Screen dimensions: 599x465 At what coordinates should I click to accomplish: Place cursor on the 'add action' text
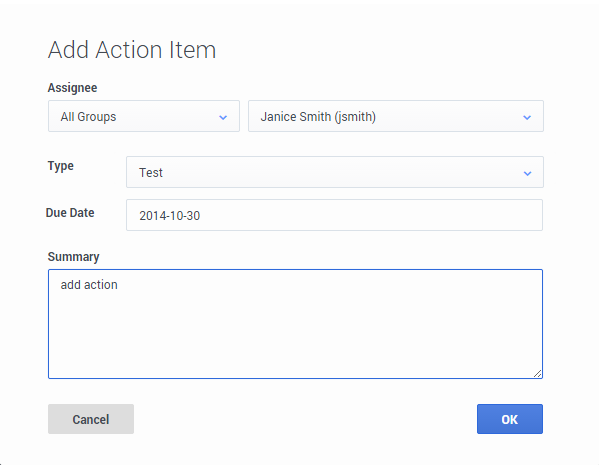point(89,285)
